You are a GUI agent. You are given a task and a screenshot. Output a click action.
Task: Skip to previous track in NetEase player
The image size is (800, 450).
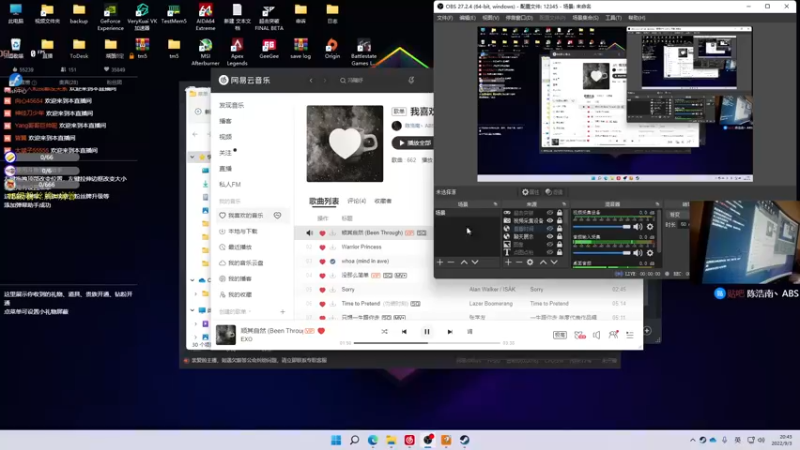[x=404, y=332]
